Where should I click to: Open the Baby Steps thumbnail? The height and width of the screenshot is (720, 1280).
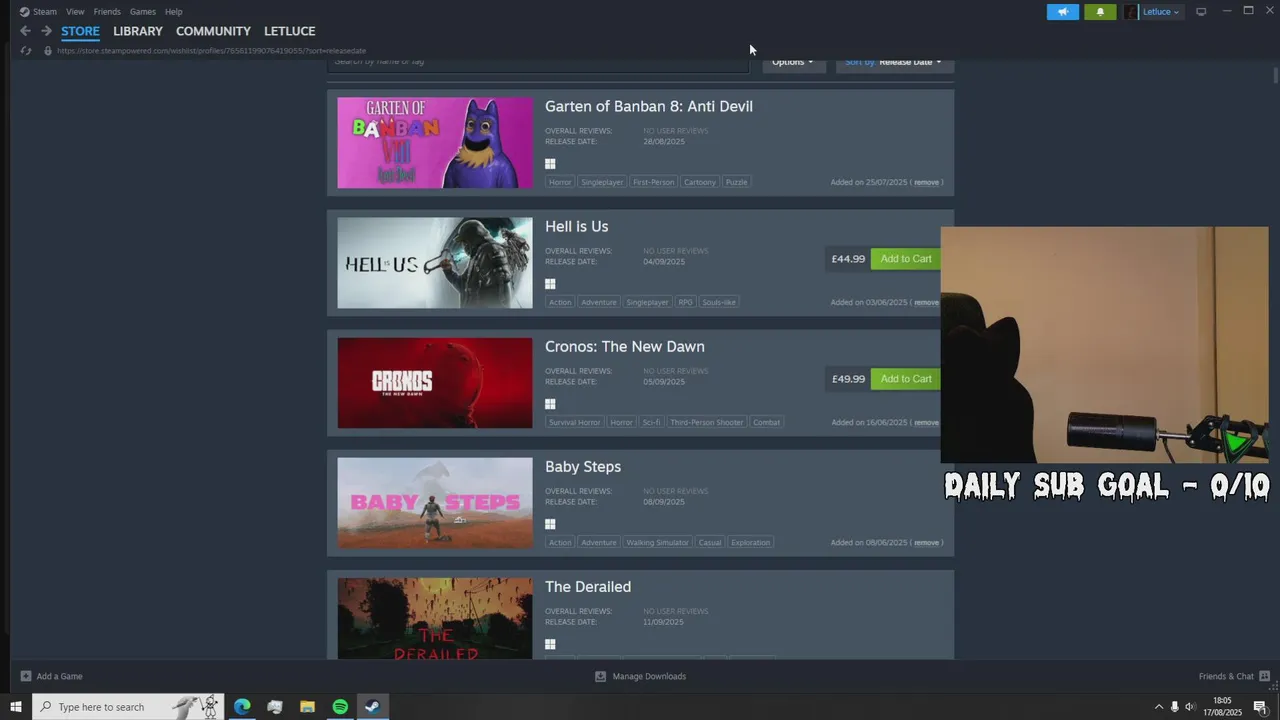tap(435, 502)
